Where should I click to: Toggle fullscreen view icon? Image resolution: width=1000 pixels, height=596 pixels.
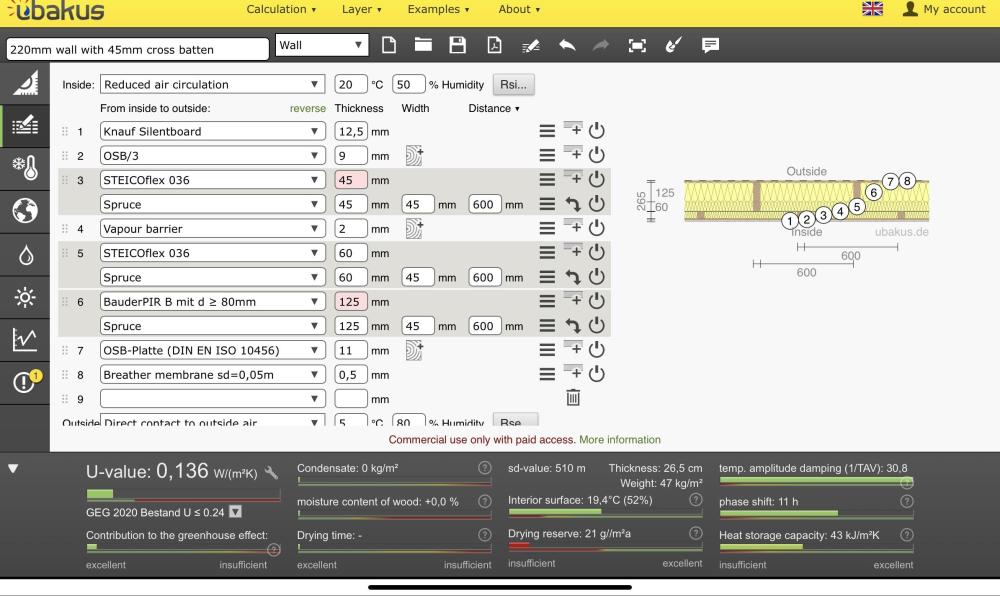(636, 45)
